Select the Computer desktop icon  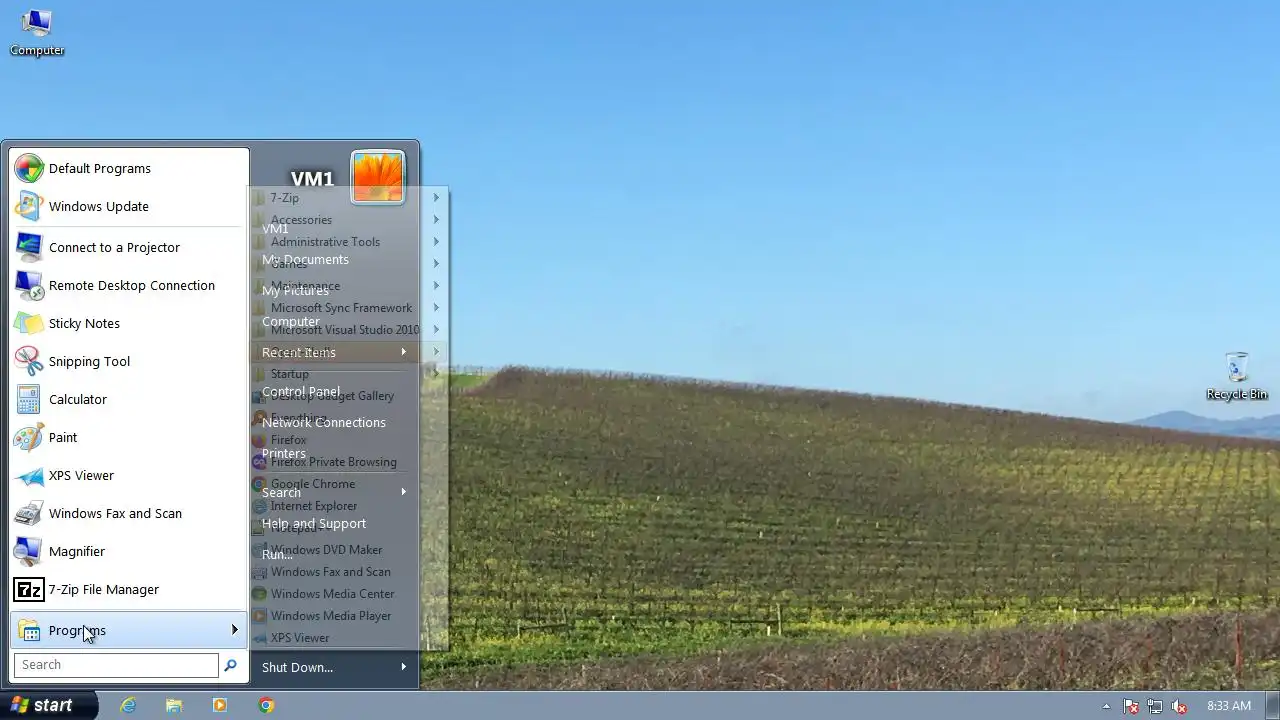[x=37, y=32]
